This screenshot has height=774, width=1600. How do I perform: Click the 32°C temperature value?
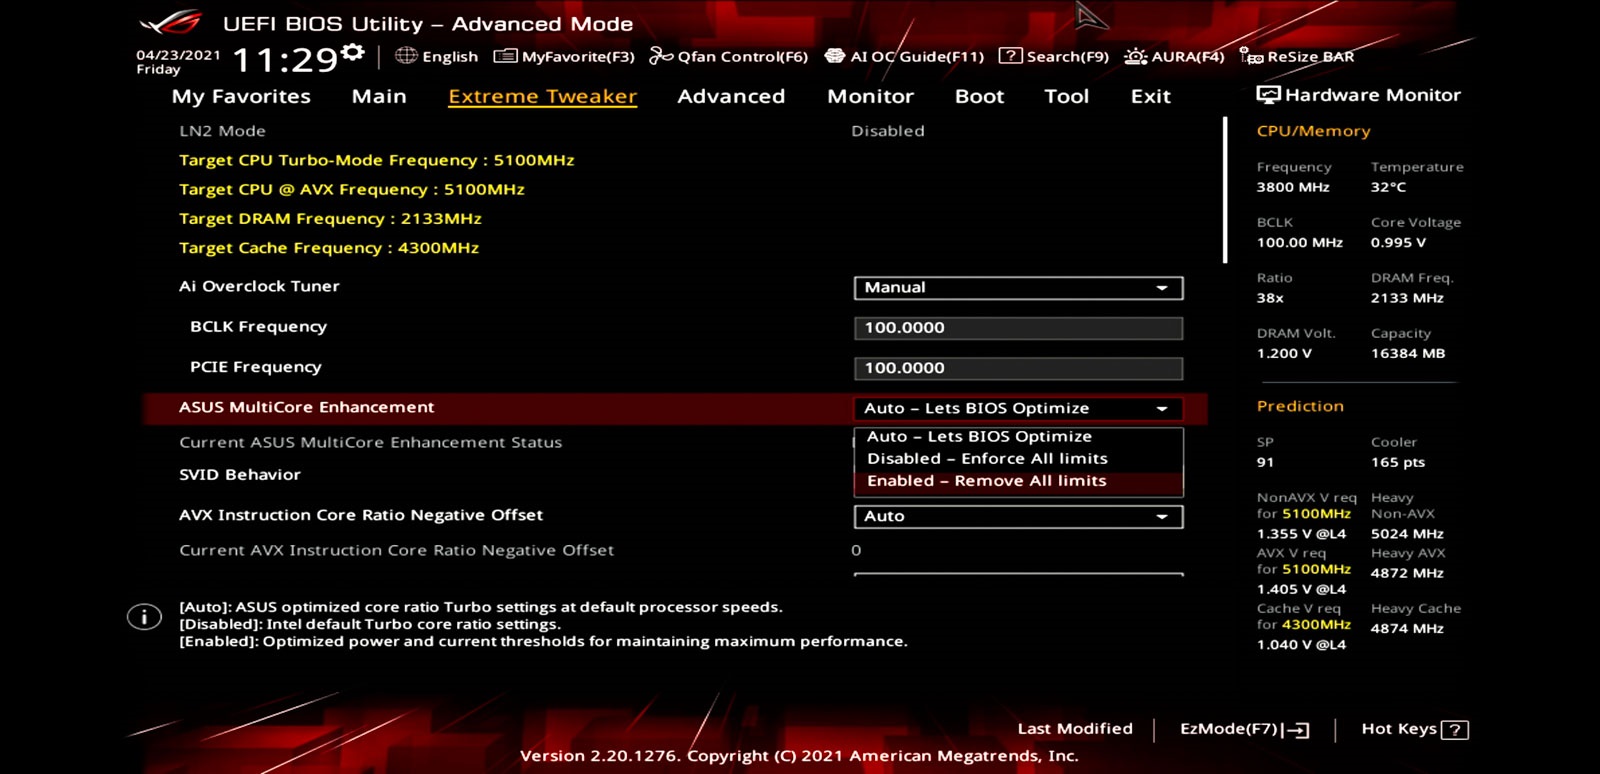1388,187
